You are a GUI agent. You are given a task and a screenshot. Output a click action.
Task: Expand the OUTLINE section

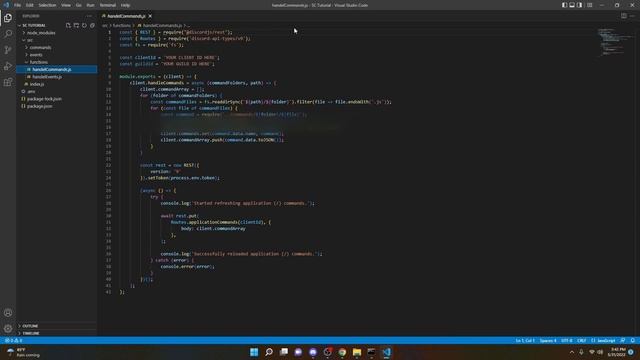(30, 326)
